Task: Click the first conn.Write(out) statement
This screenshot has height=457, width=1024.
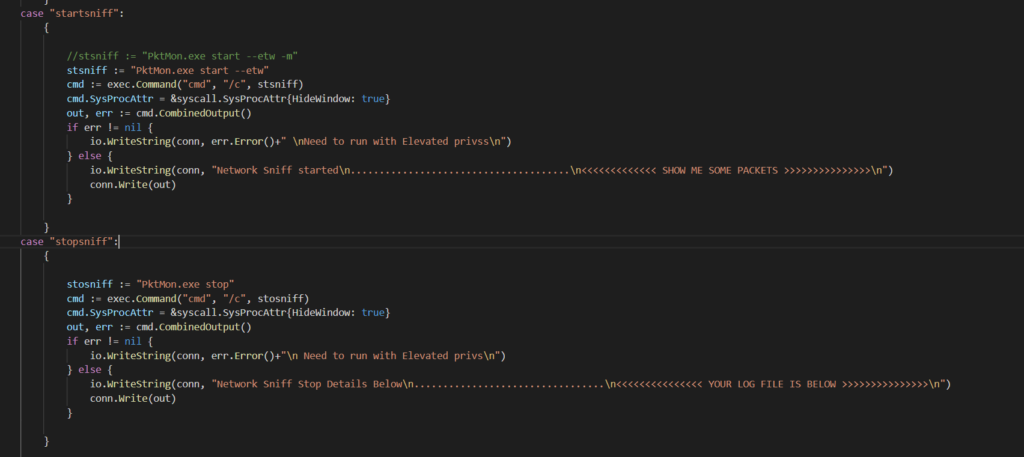Action: [x=133, y=185]
